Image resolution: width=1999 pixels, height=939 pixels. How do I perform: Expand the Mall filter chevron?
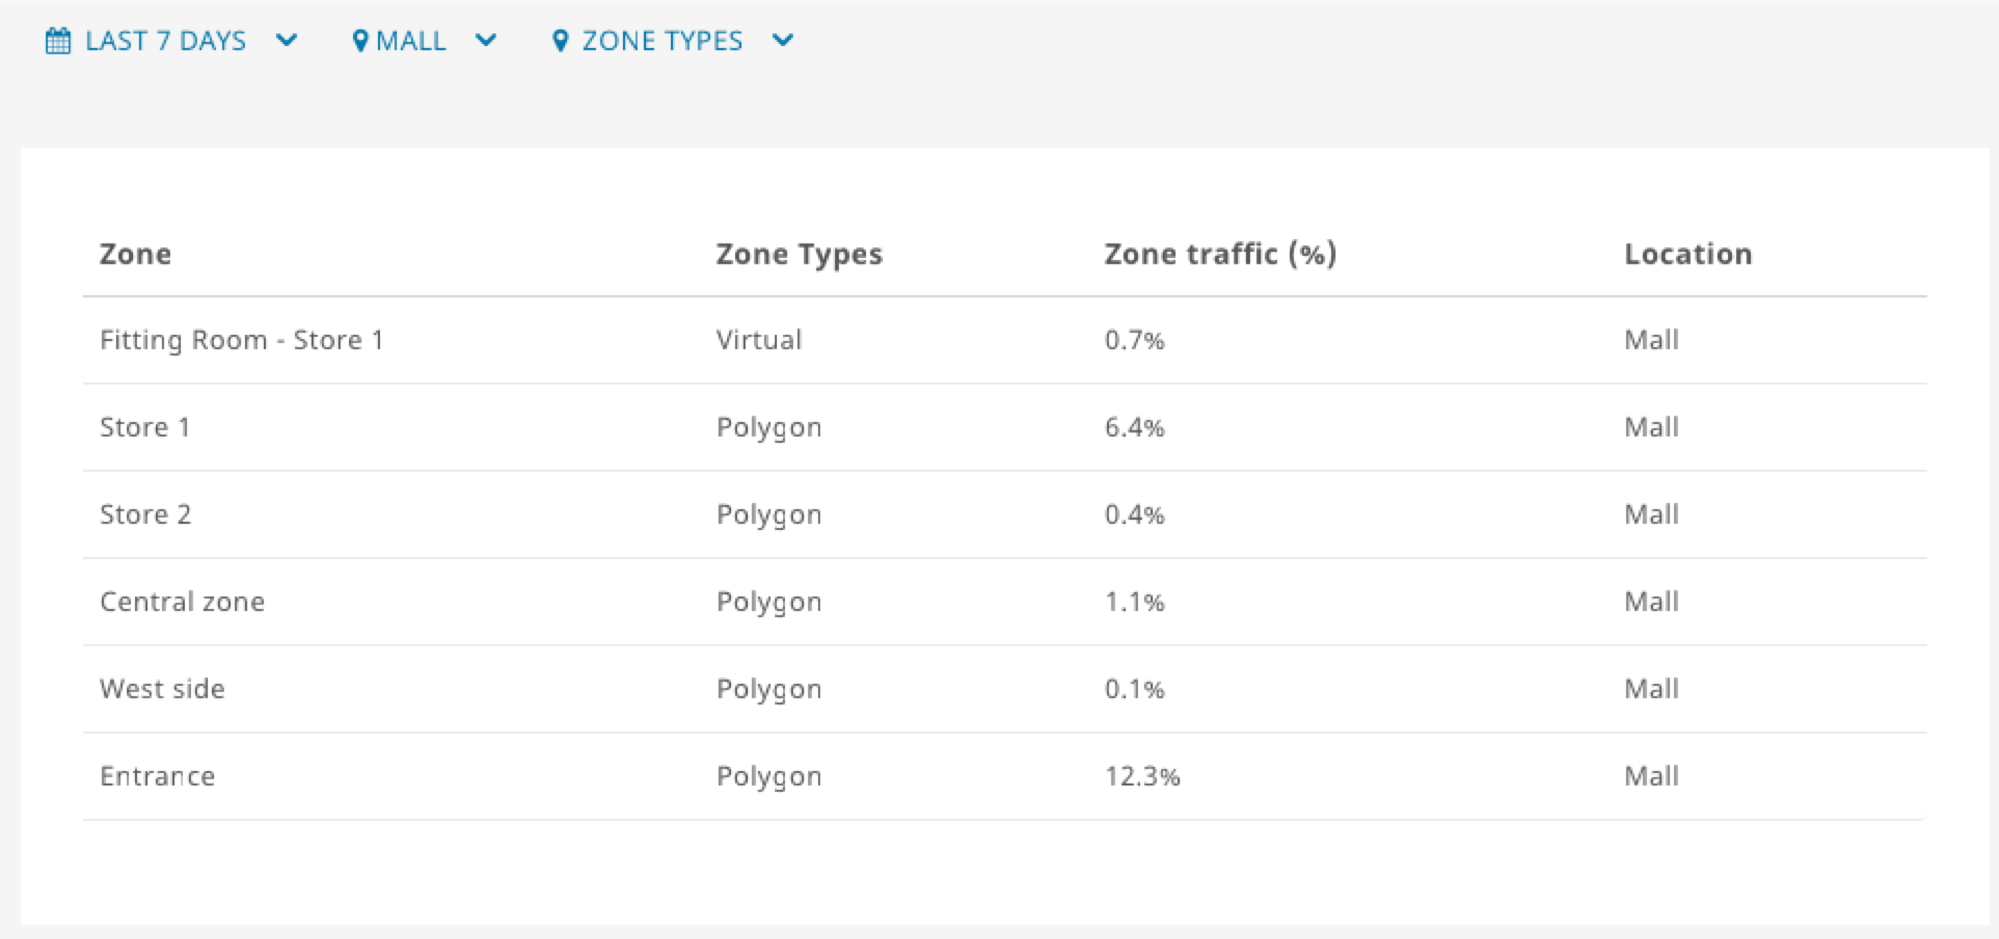pyautogui.click(x=486, y=41)
